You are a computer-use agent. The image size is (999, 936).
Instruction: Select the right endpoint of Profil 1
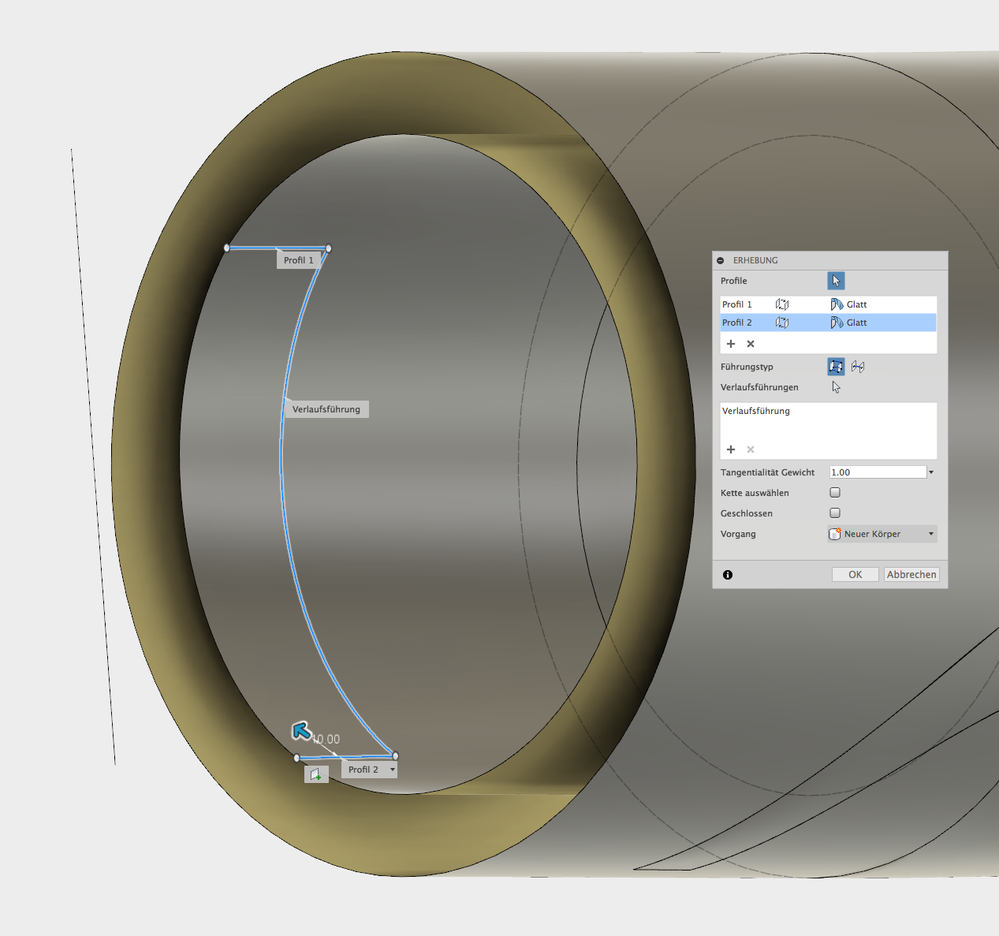point(328,248)
